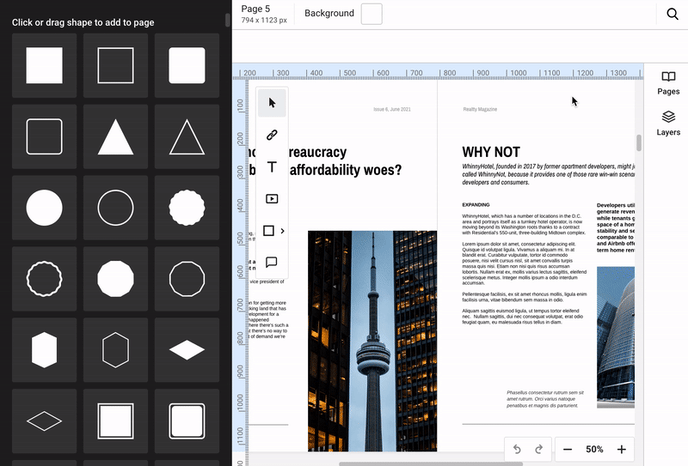The image size is (688, 466).
Task: Click the vertical scrollbar of the canvas
Action: coord(639,143)
